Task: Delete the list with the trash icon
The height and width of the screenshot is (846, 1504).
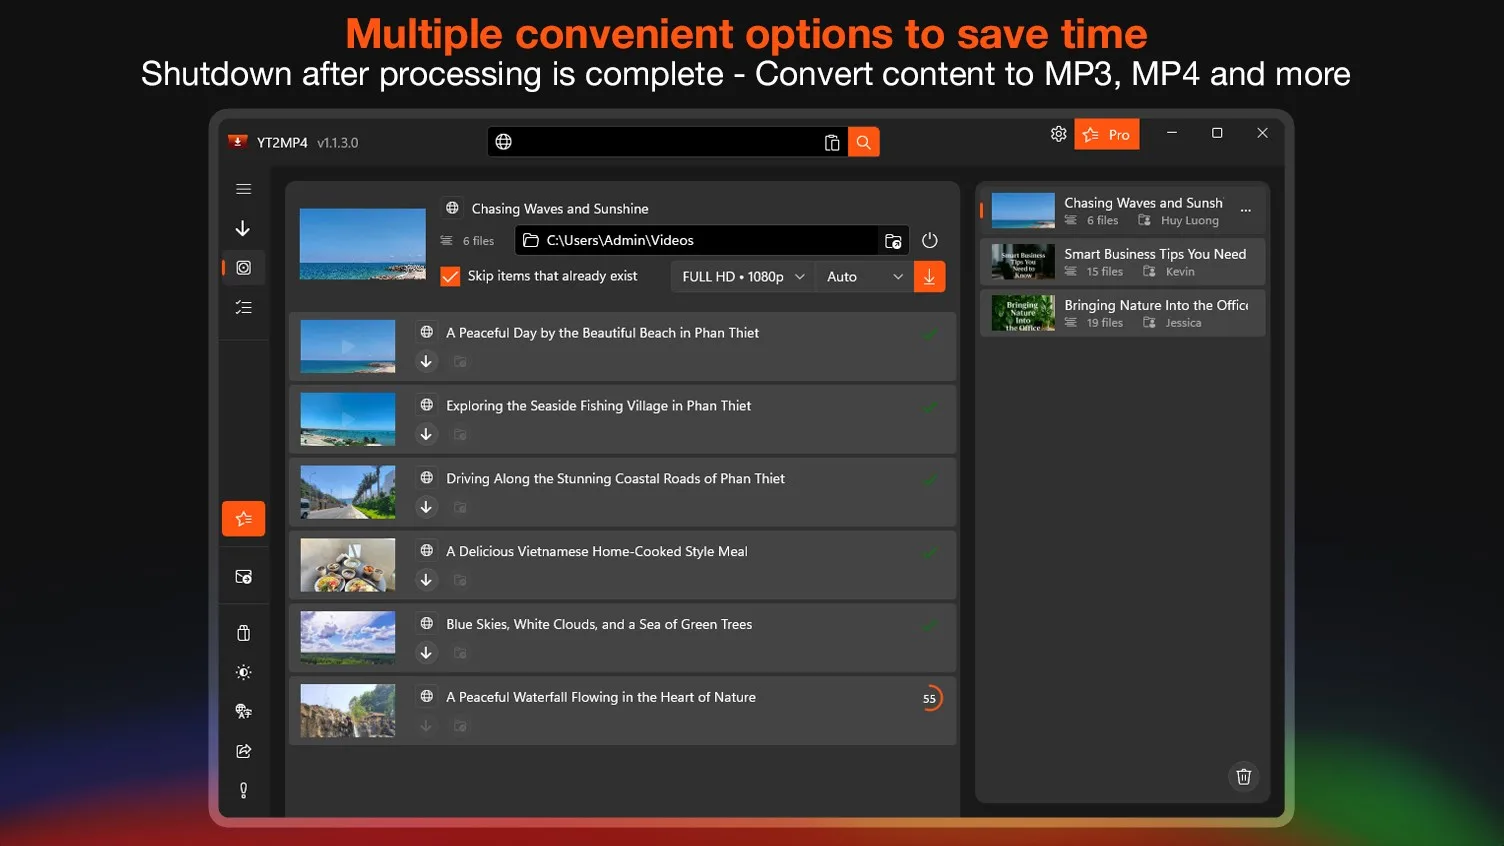Action: tap(1243, 777)
